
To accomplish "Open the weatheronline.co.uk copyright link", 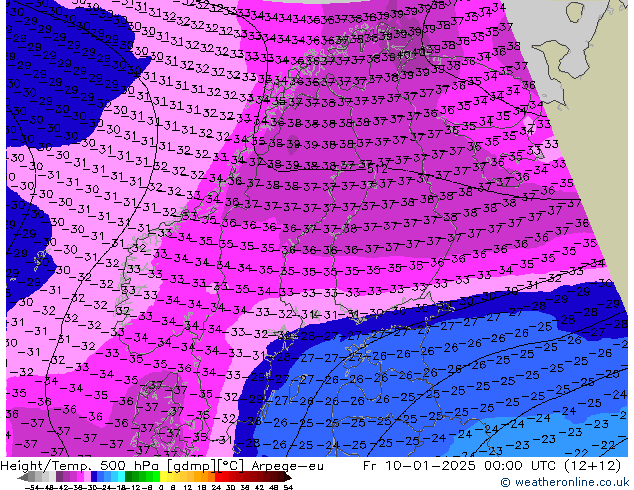I will (564, 482).
